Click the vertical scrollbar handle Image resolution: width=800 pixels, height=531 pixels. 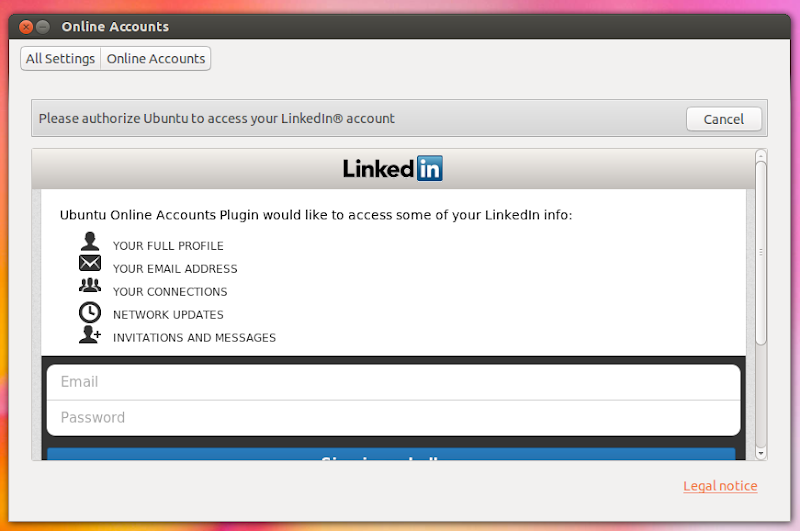point(761,253)
